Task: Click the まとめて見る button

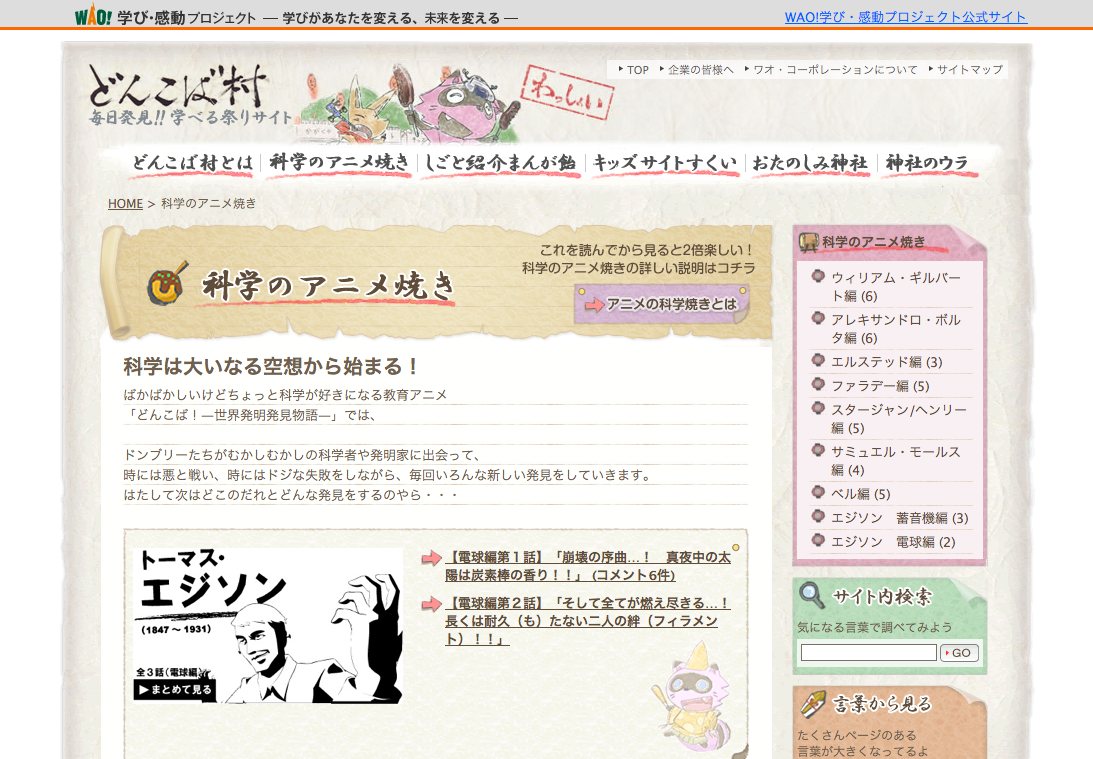Action: (x=175, y=689)
